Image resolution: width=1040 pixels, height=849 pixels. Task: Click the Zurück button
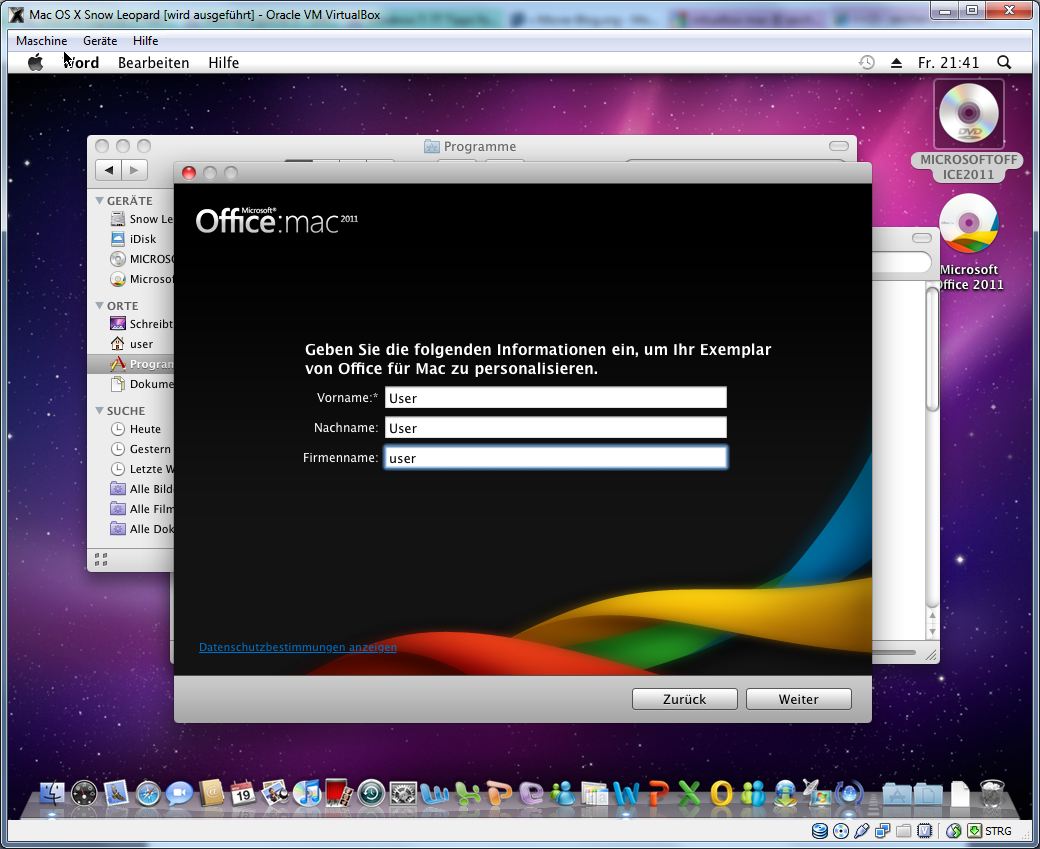point(684,699)
